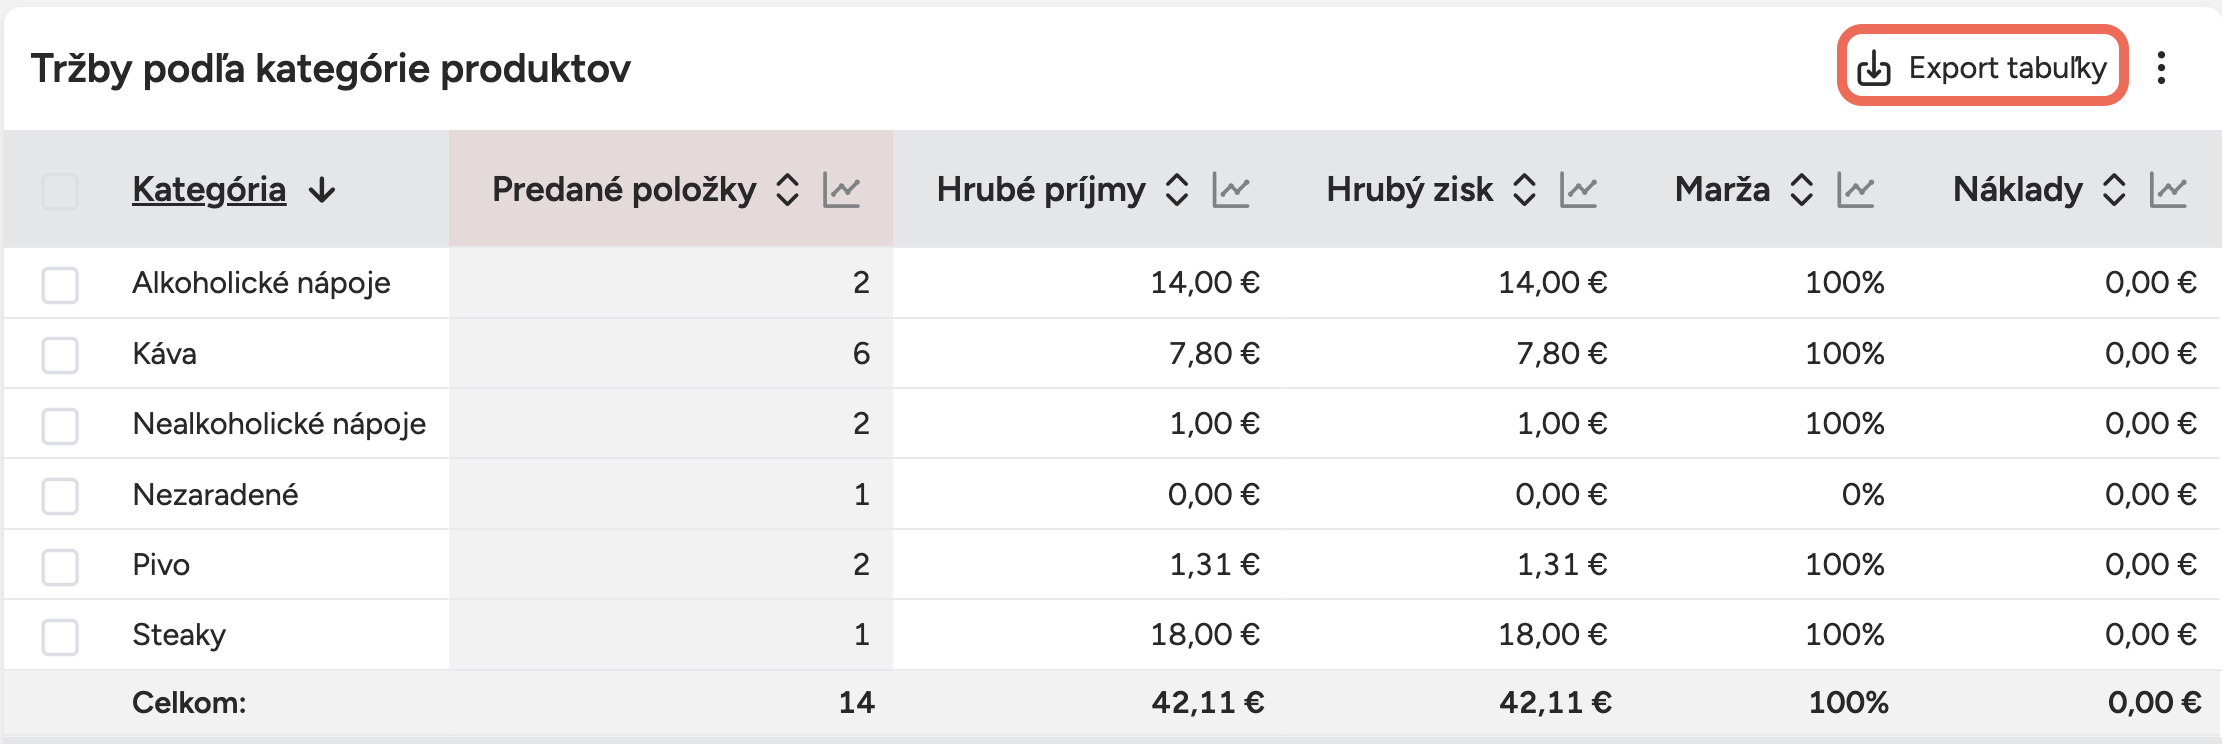Image resolution: width=2222 pixels, height=744 pixels.
Task: Tick the checkbox for the Káva row
Action: [60, 353]
